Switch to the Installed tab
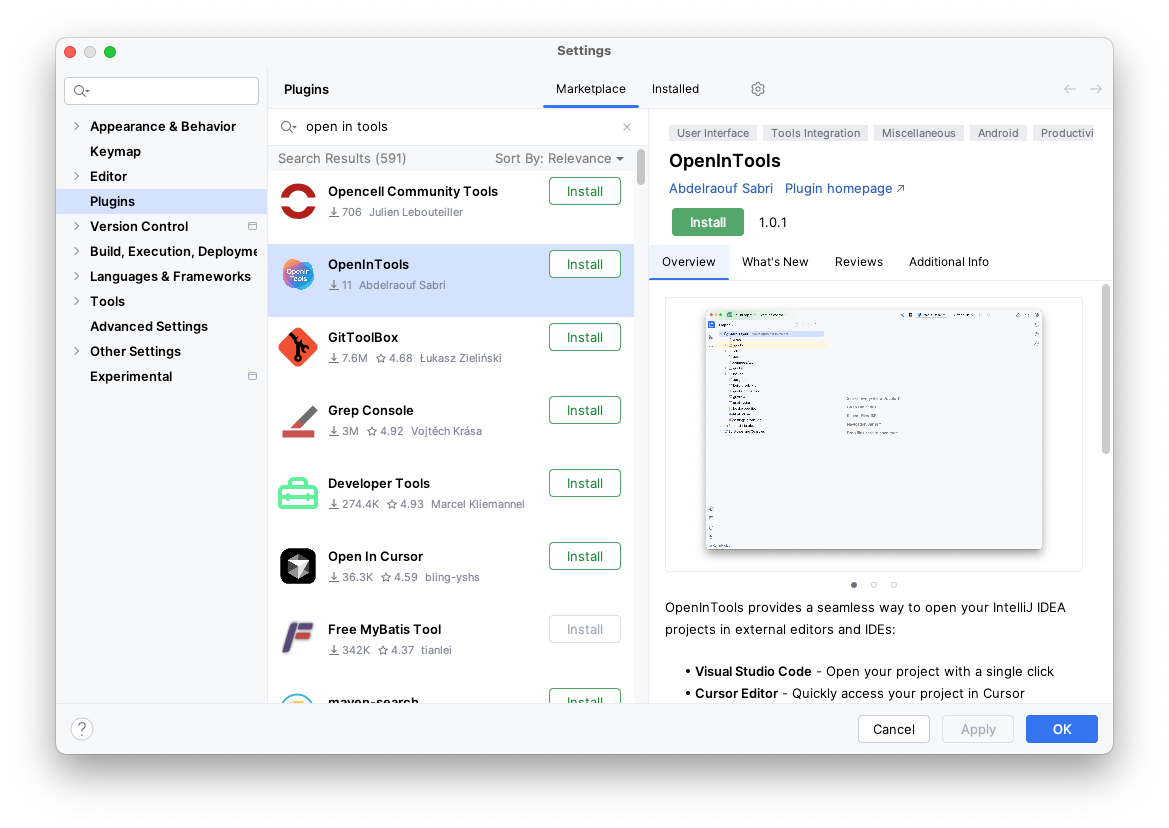1169x828 pixels. (674, 89)
